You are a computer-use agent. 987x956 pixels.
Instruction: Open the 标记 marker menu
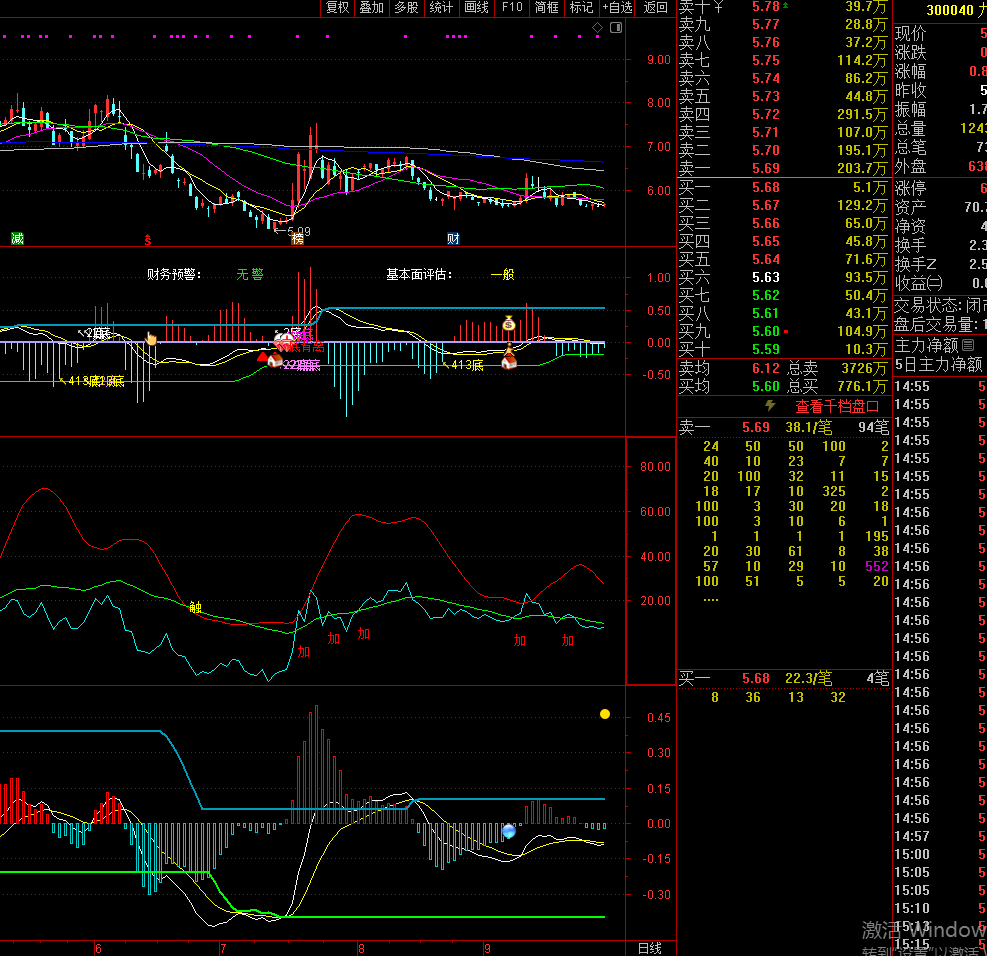point(582,8)
